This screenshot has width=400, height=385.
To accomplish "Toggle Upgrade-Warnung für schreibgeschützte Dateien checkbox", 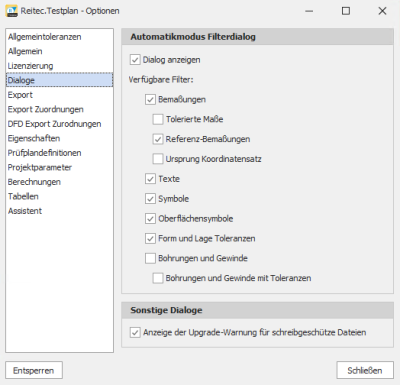I will tap(135, 333).
